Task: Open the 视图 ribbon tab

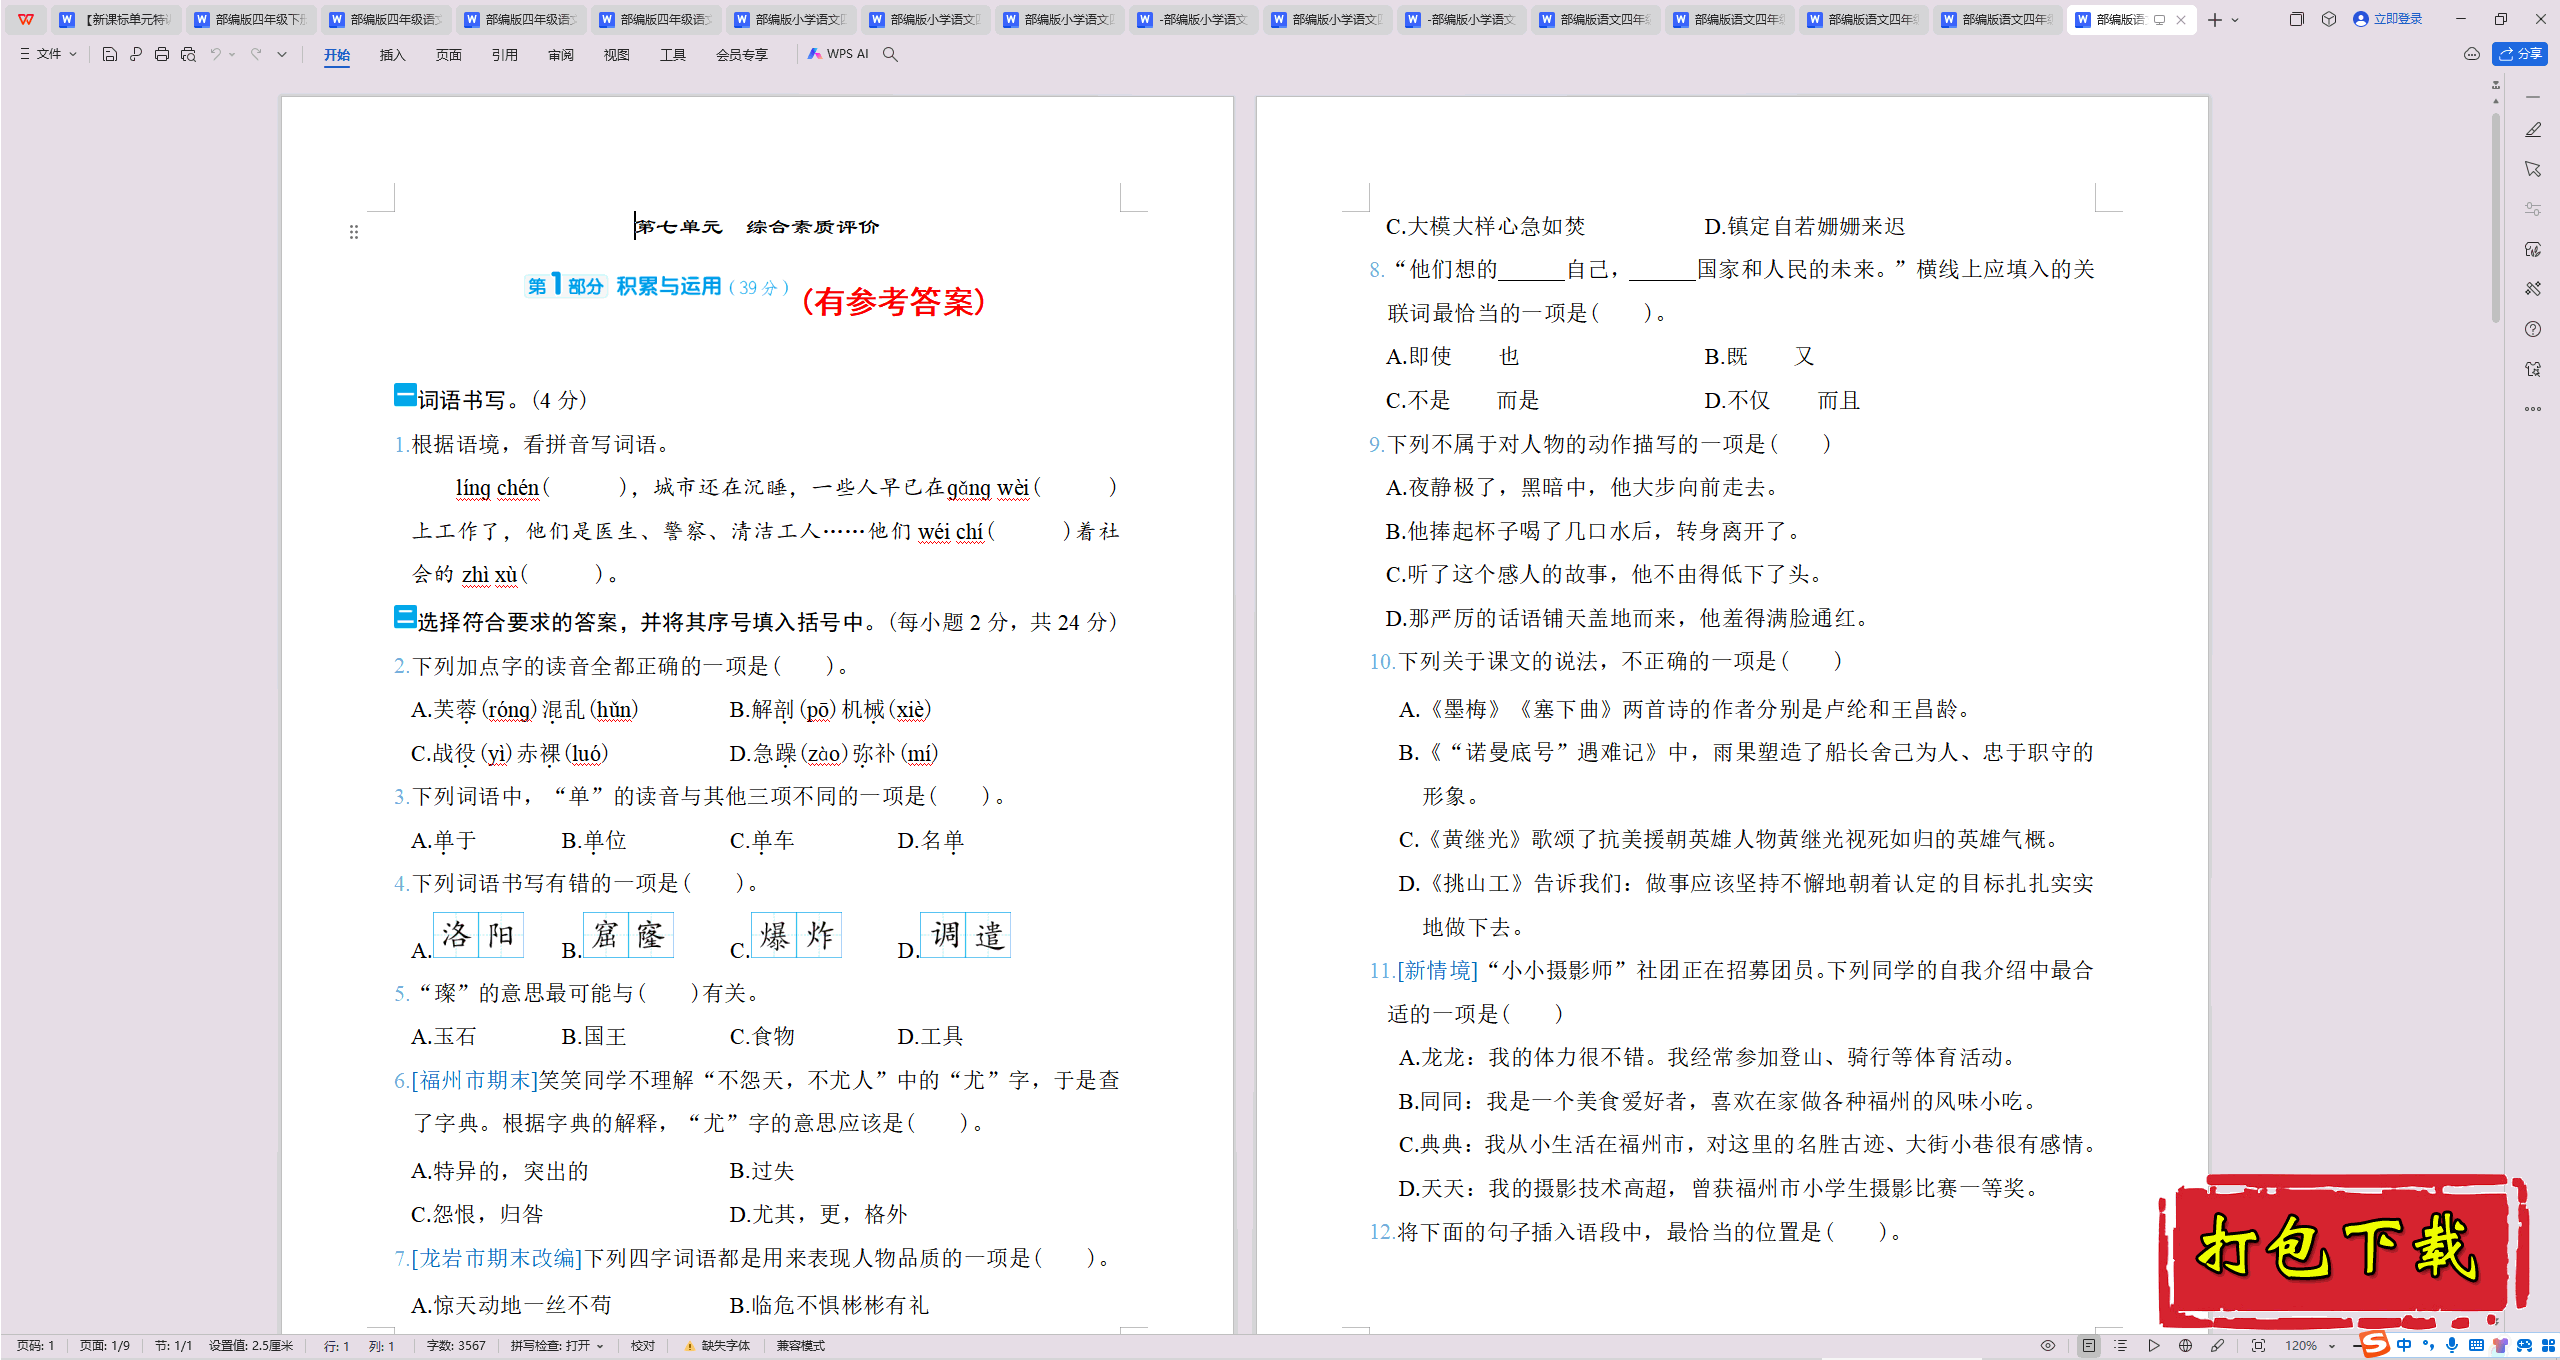Action: coord(617,55)
